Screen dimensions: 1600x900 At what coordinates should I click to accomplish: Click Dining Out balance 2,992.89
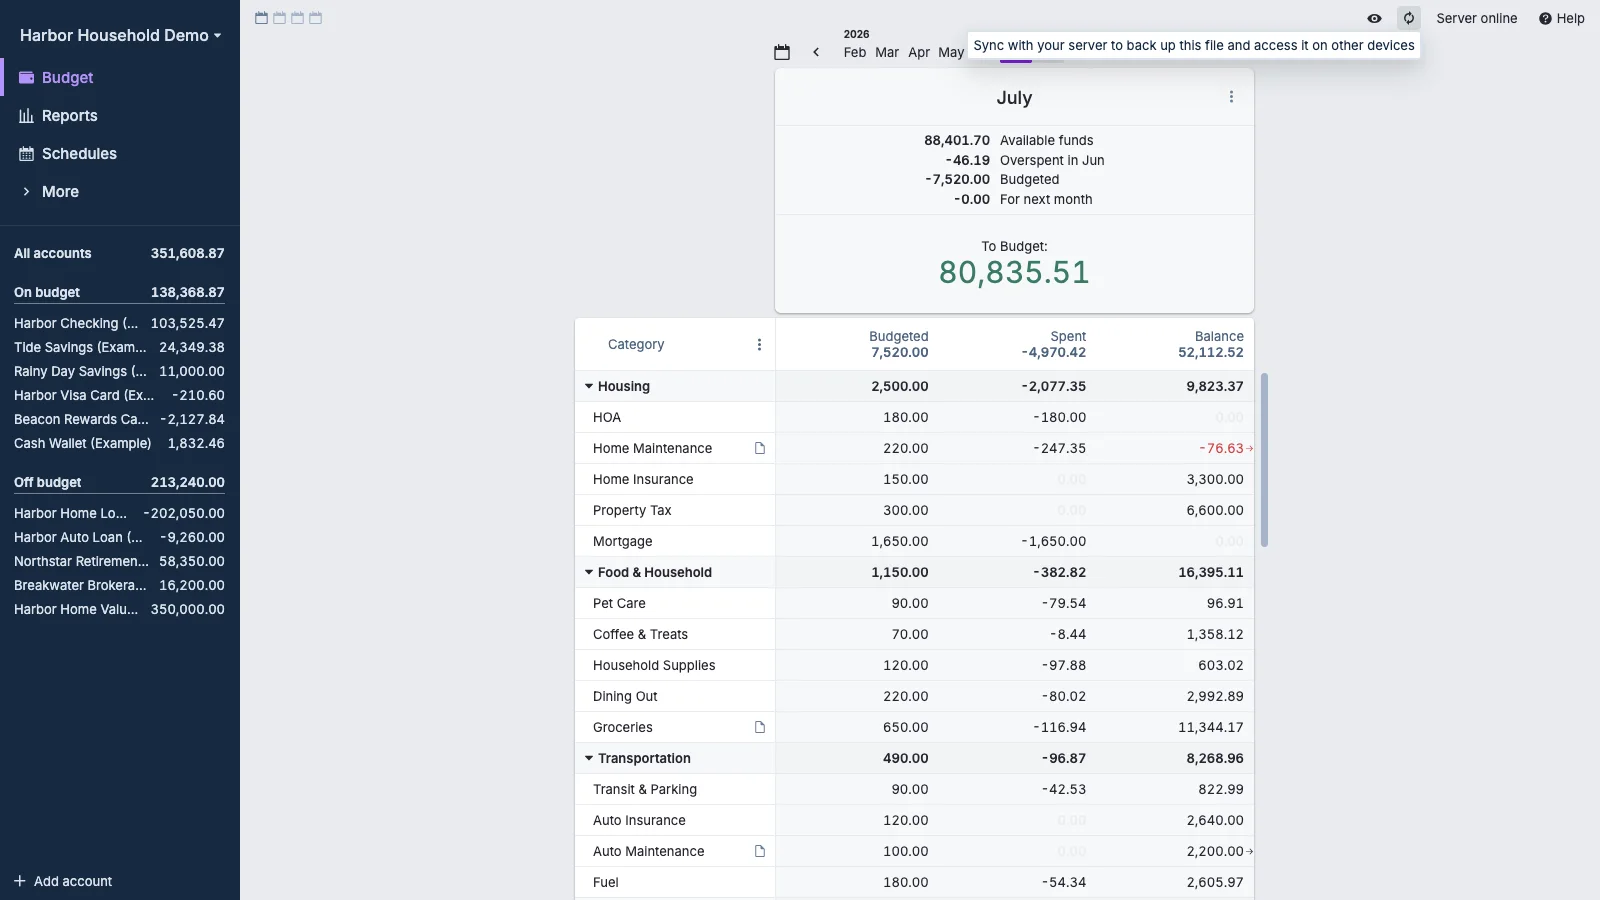point(1215,696)
